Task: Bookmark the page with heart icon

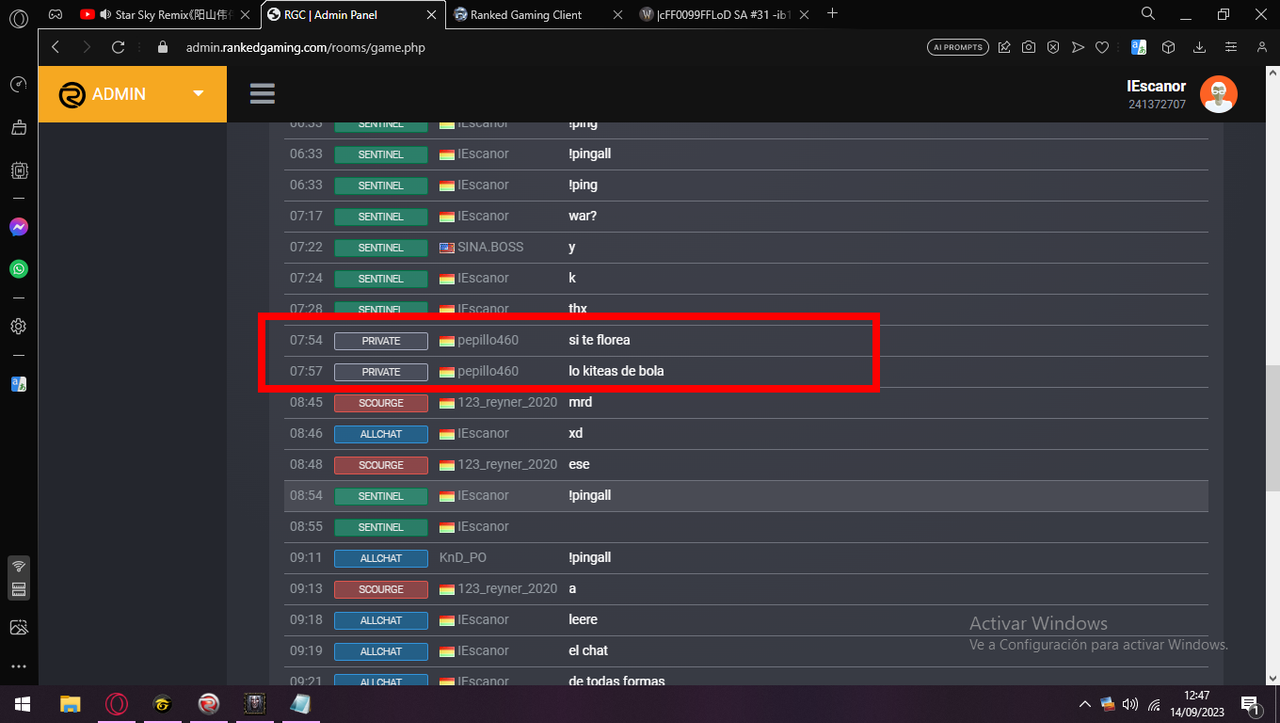Action: click(x=1102, y=47)
